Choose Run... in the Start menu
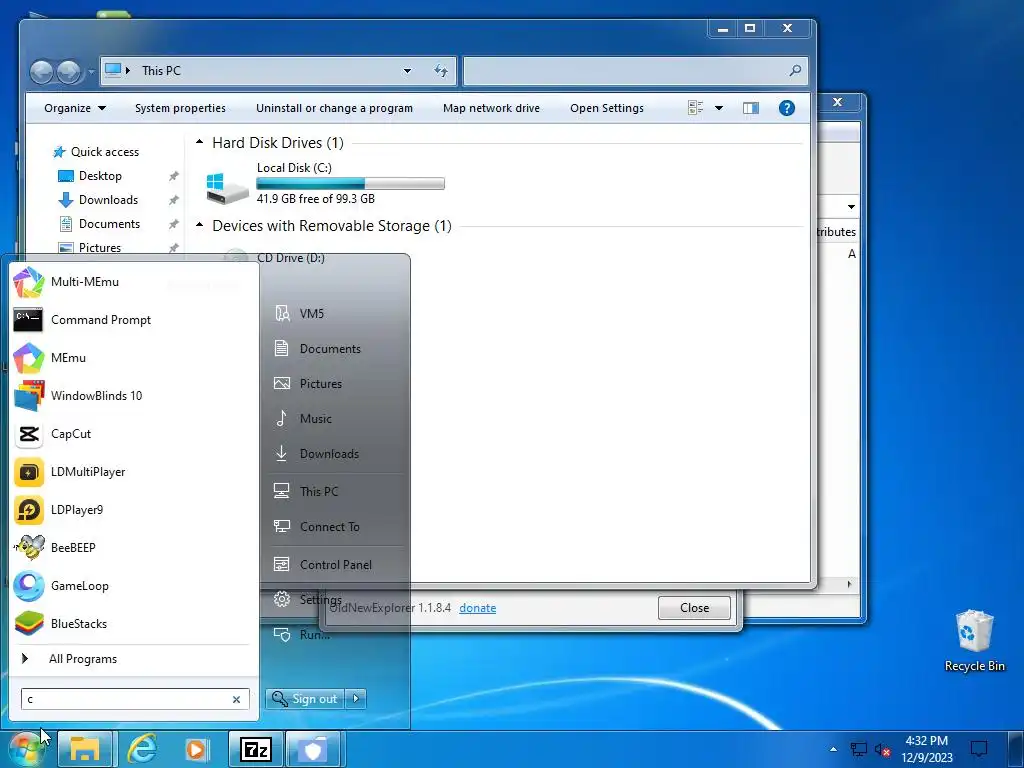Viewport: 1024px width, 768px height. tap(302, 635)
